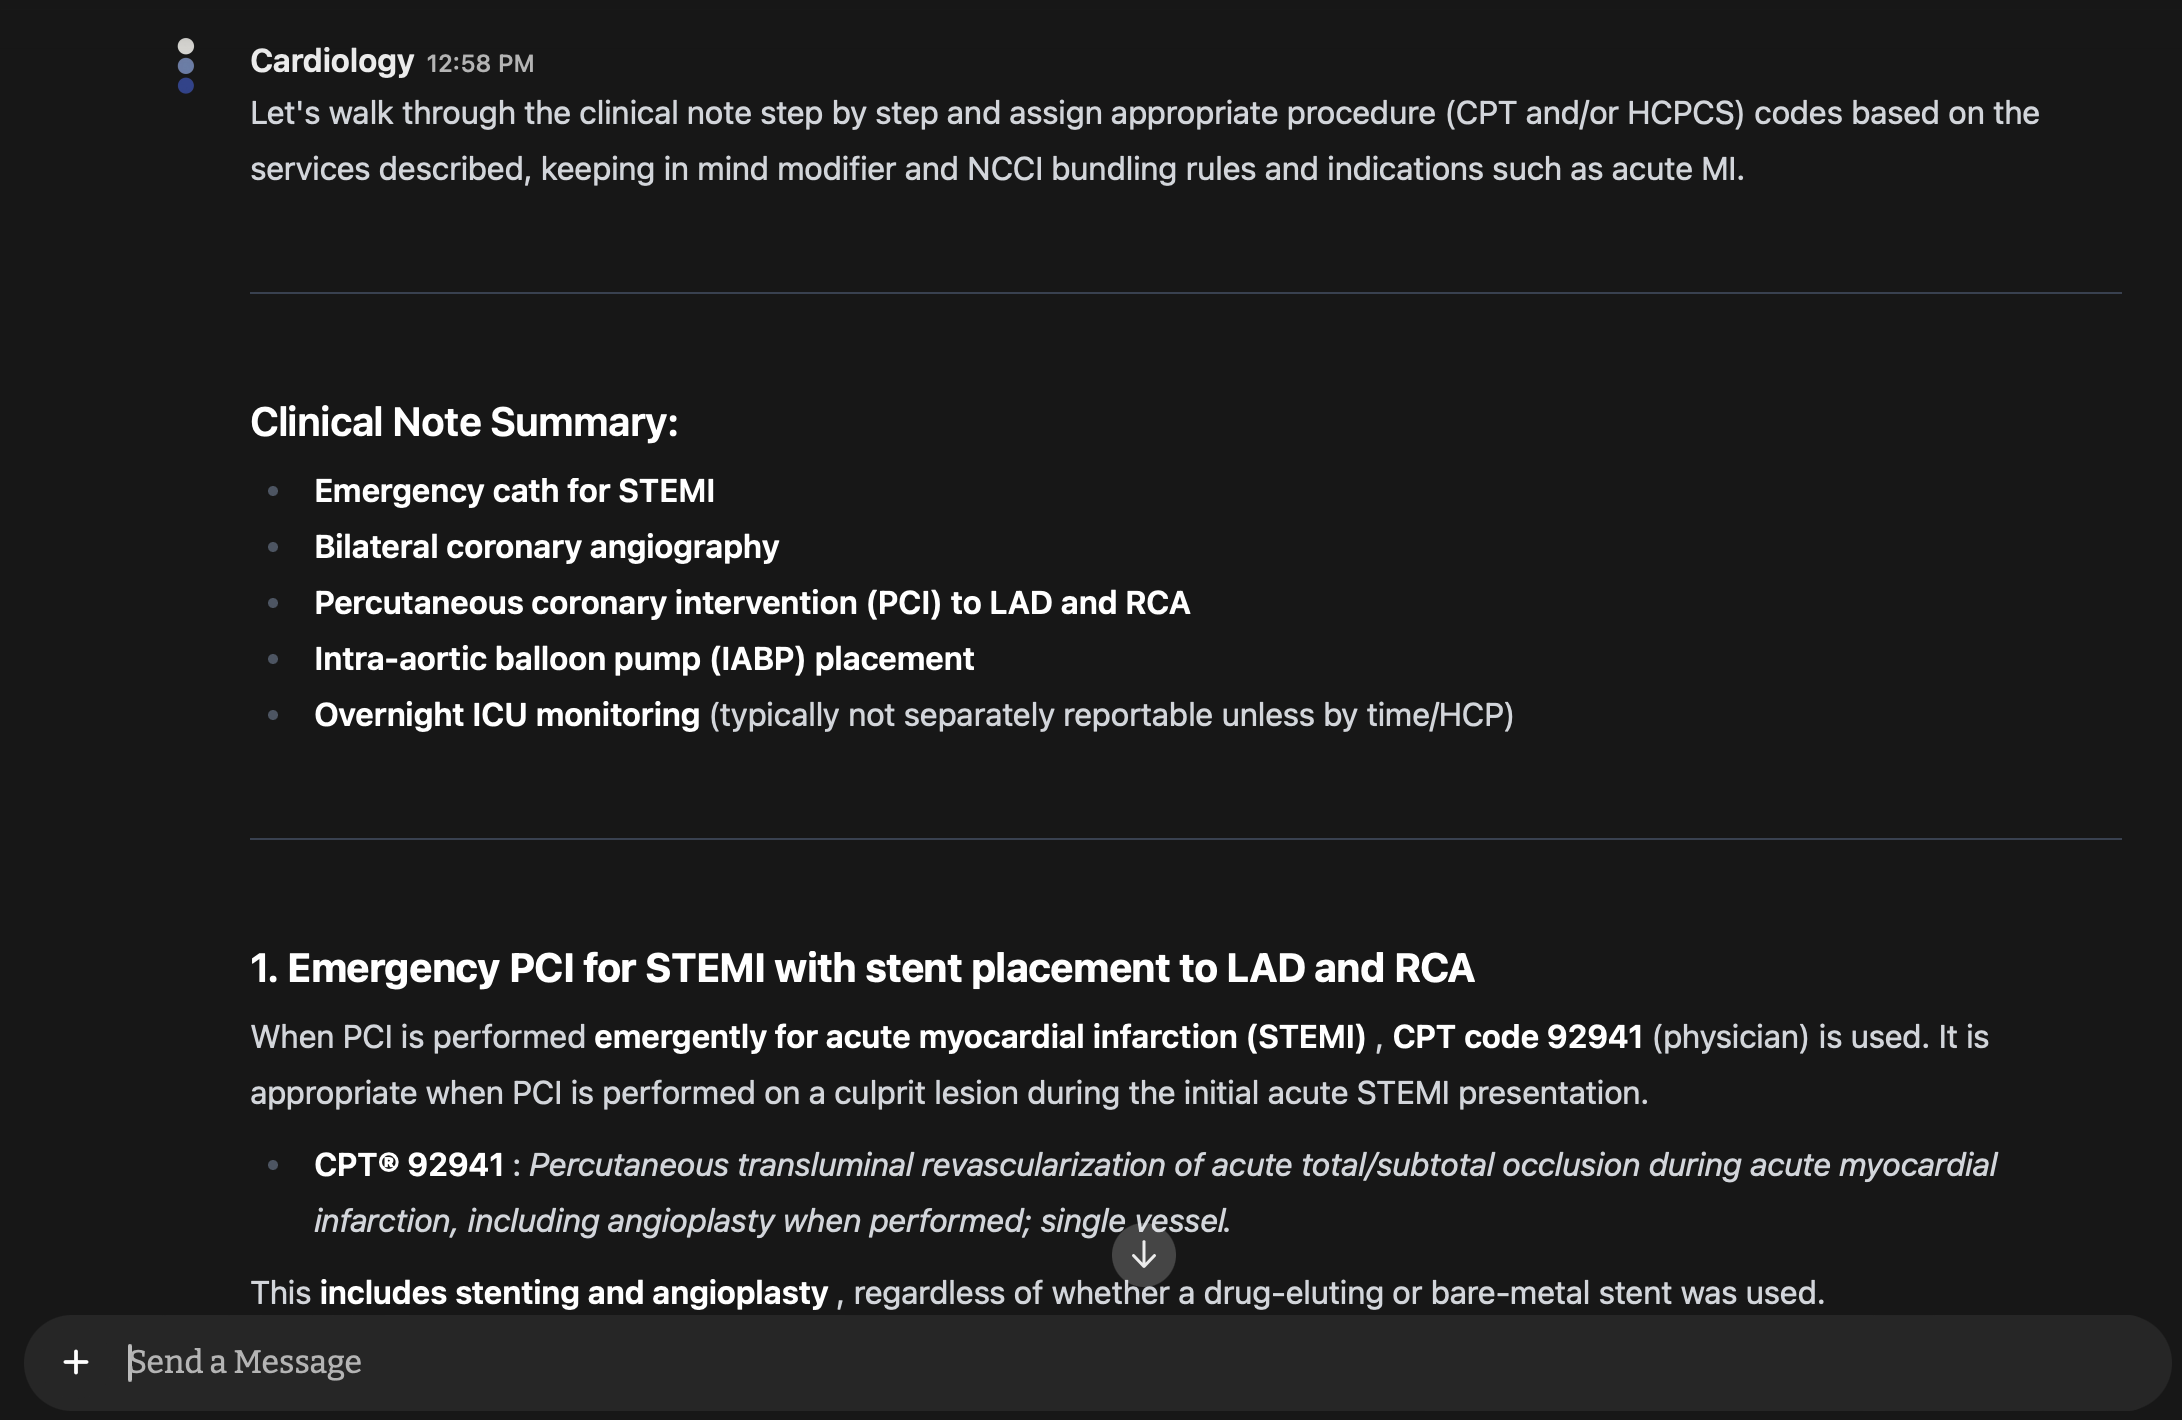This screenshot has height=1420, width=2182.
Task: Click the 12:58 PM message timestamp
Action: click(480, 64)
